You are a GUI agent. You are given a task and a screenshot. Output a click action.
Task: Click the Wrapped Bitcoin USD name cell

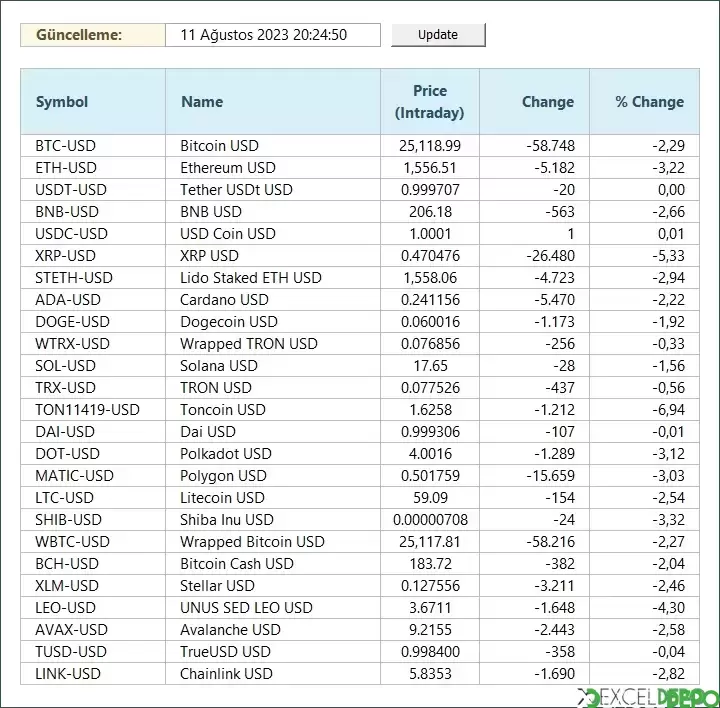pyautogui.click(x=252, y=542)
